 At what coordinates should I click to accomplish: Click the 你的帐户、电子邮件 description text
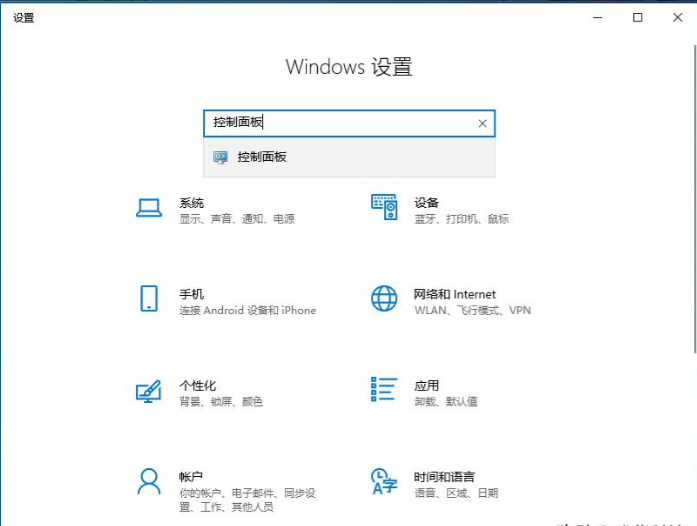[x=247, y=500]
